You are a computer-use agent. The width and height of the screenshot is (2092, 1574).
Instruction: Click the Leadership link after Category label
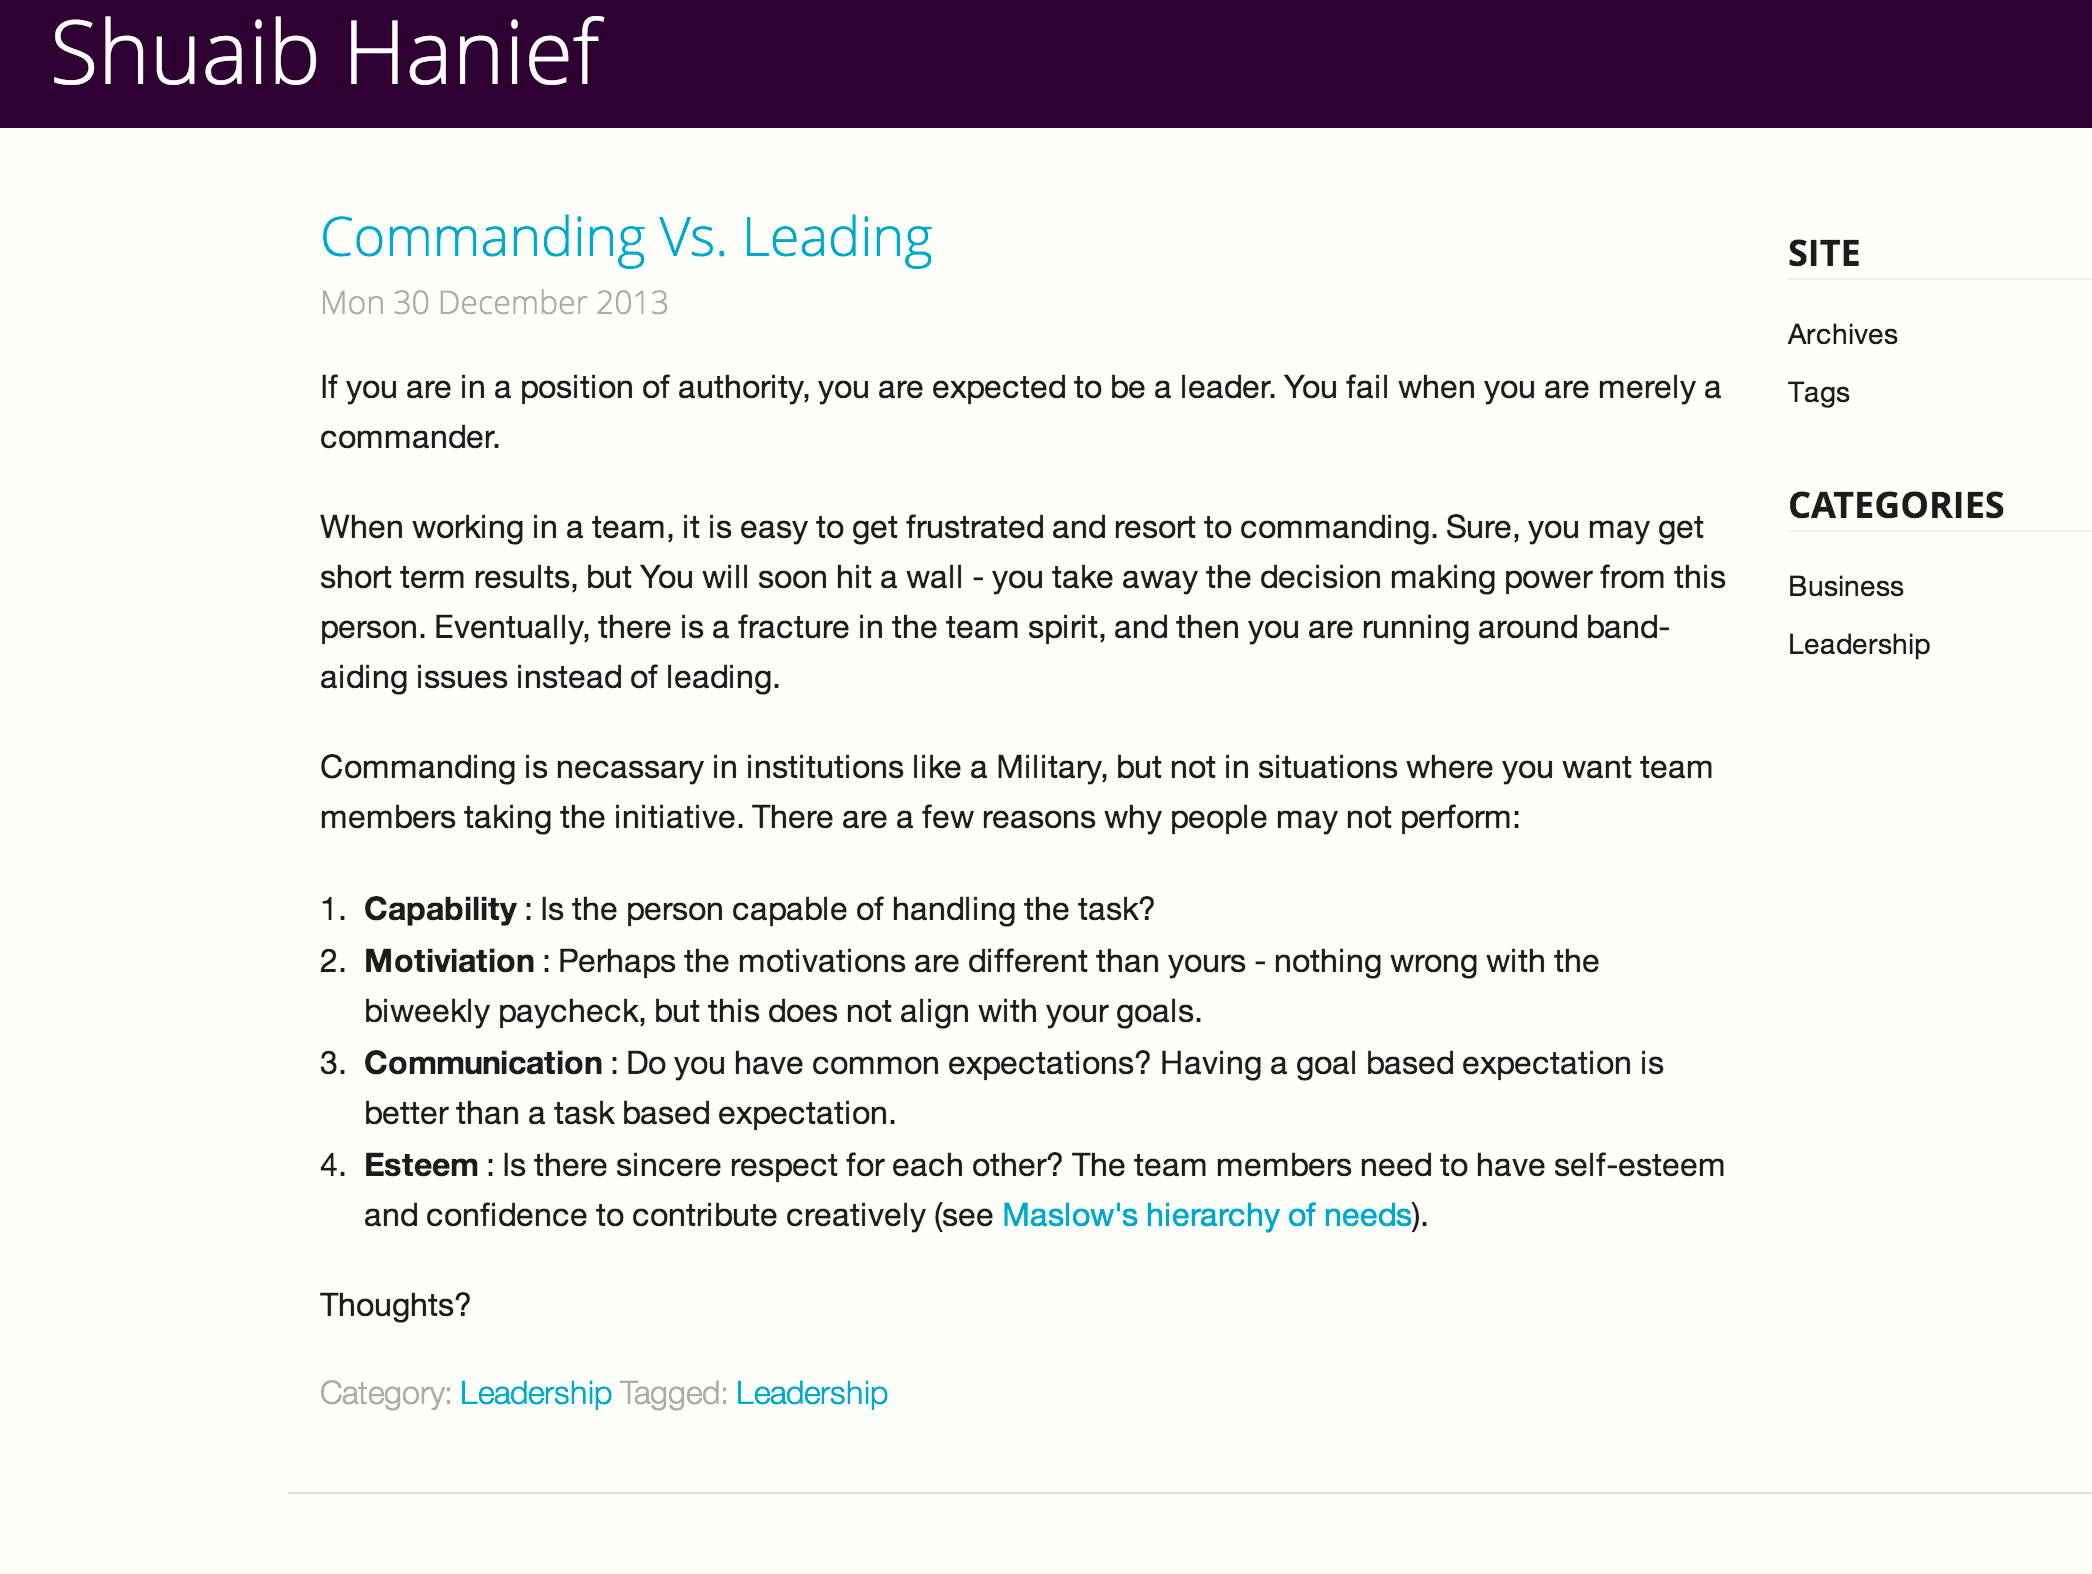point(535,1393)
